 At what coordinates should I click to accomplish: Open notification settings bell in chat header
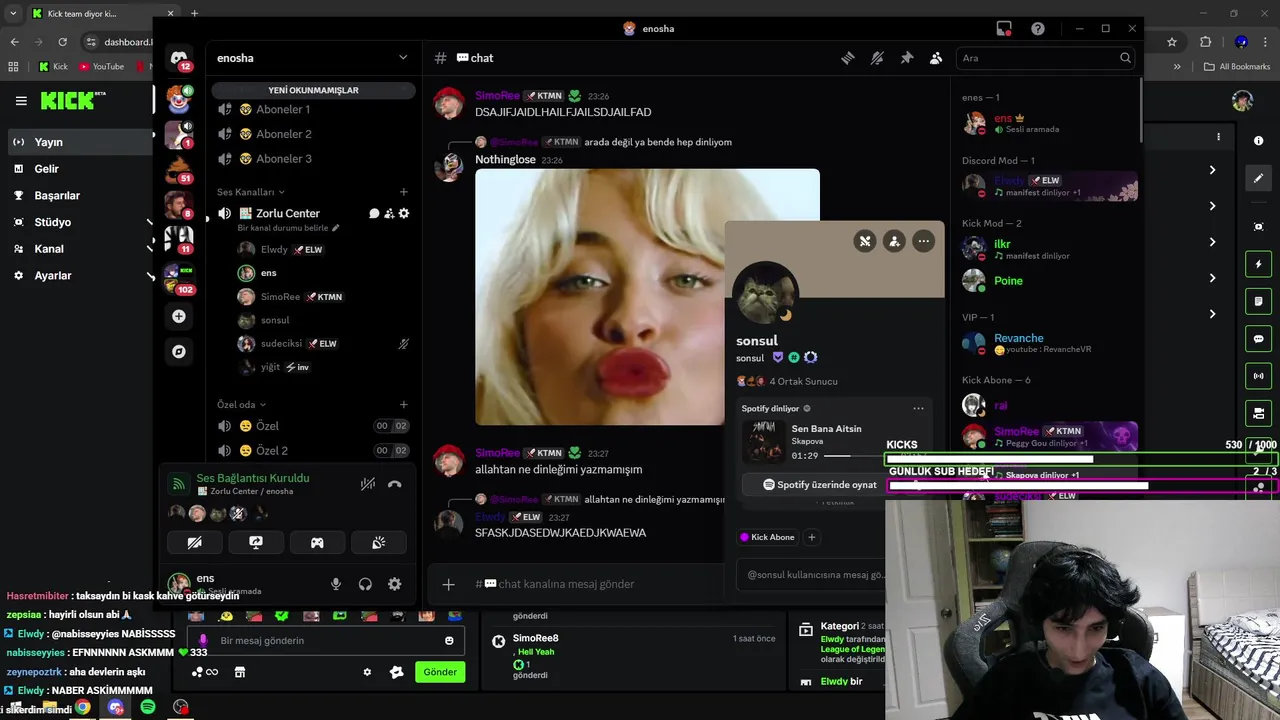(877, 58)
